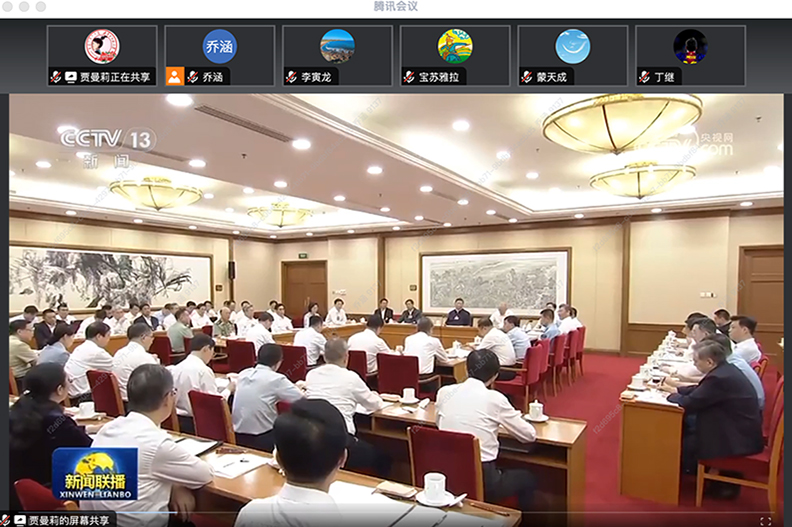Screen dimensions: 792x527
Task: Click the 贾曼莉的屏幕共享 label
Action: [x=68, y=520]
